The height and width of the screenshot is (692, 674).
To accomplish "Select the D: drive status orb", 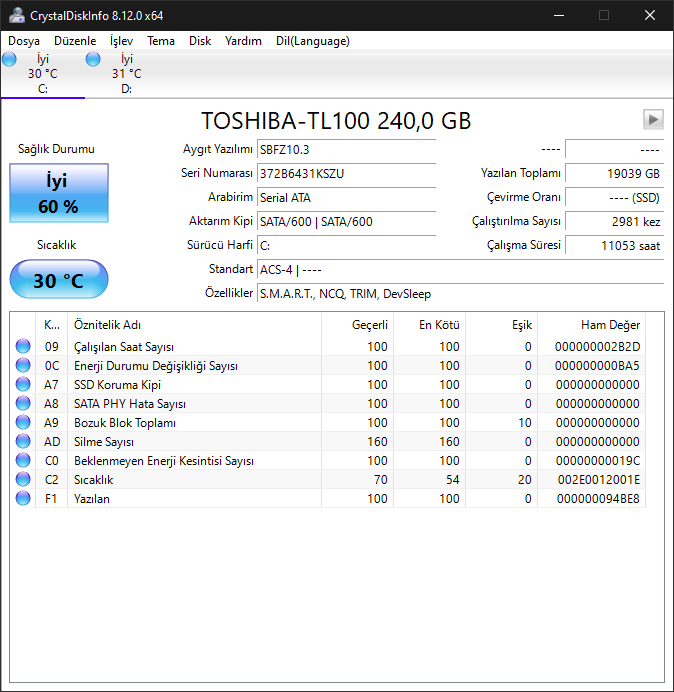I will click(x=93, y=59).
